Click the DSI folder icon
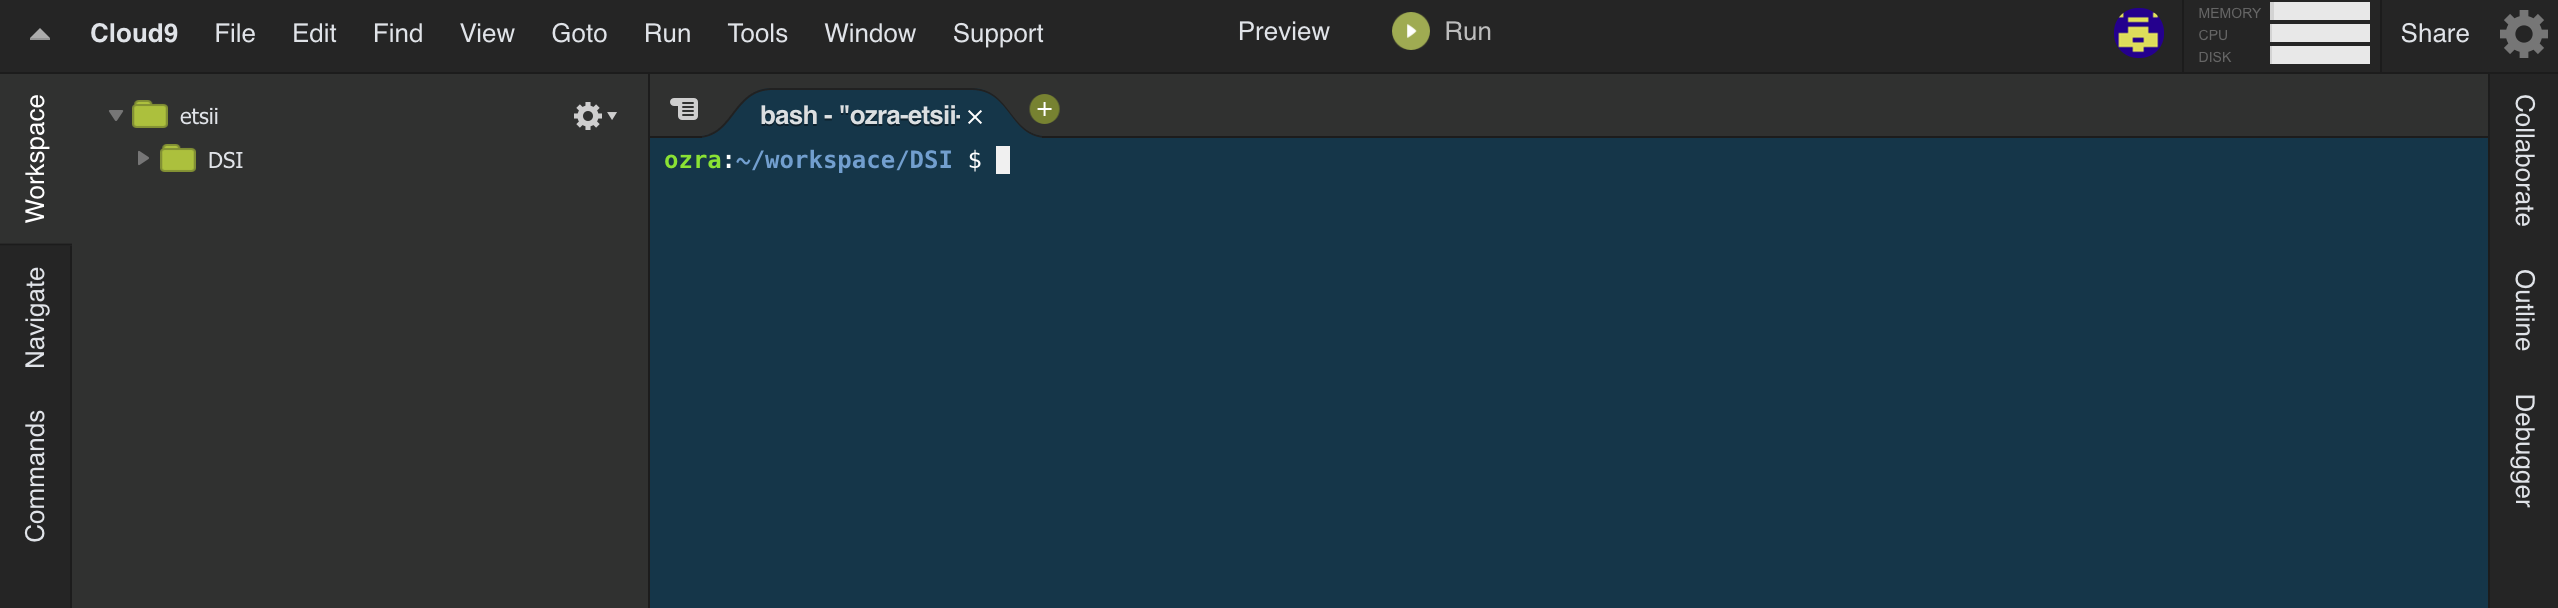The height and width of the screenshot is (608, 2558). coord(178,159)
